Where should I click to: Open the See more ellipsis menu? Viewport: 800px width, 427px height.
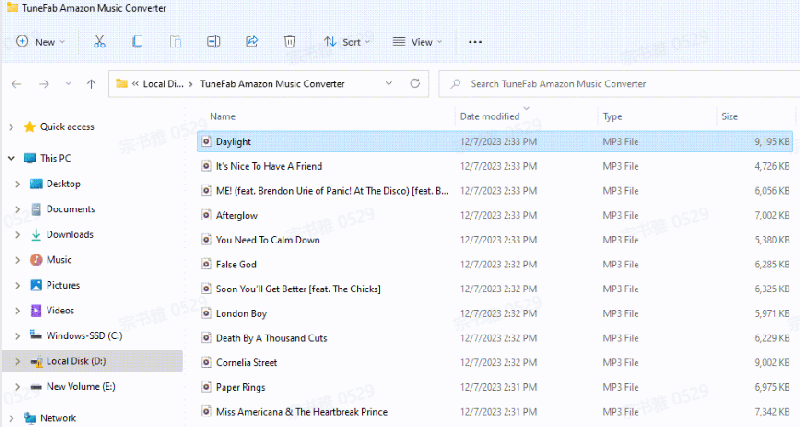[x=475, y=42]
